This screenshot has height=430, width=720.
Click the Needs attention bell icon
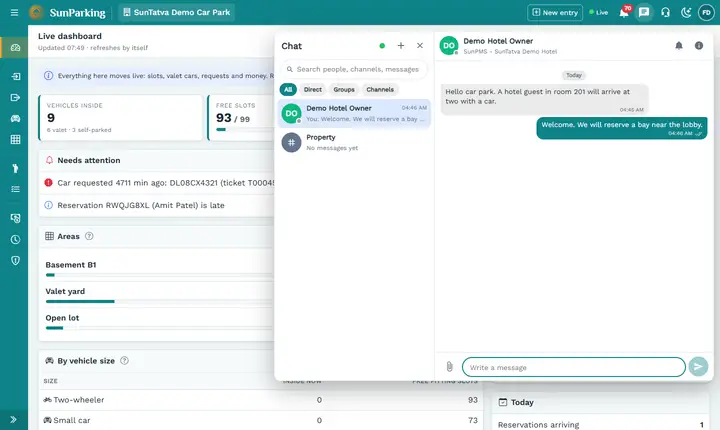coord(49,160)
